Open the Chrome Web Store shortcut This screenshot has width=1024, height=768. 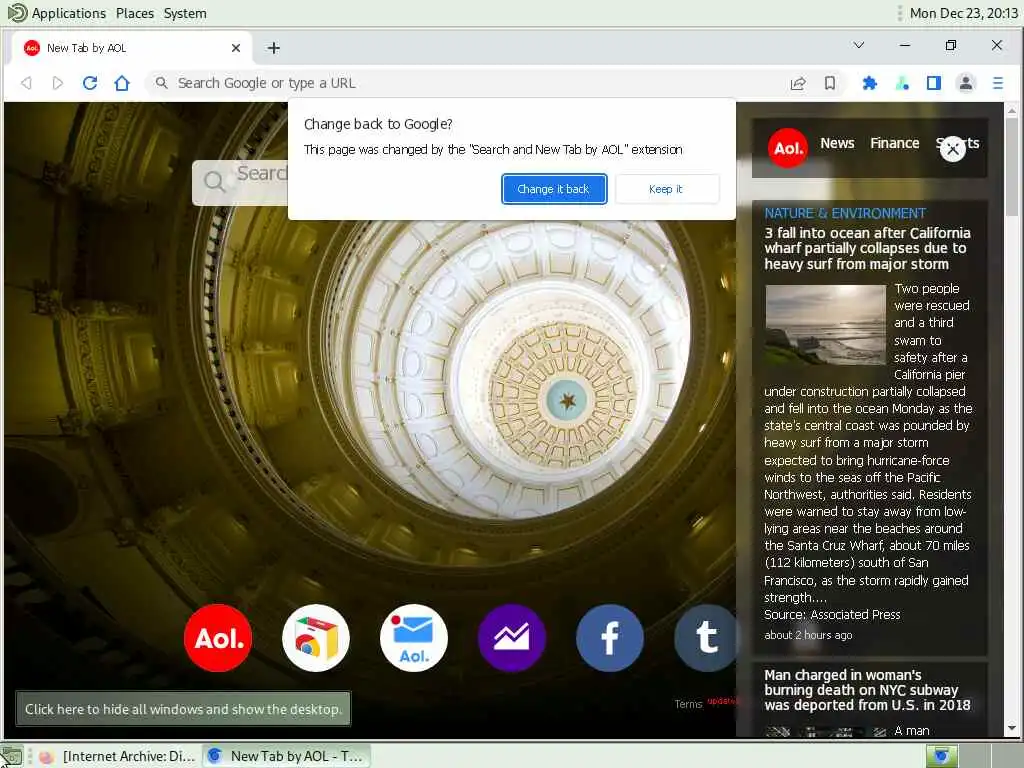316,637
